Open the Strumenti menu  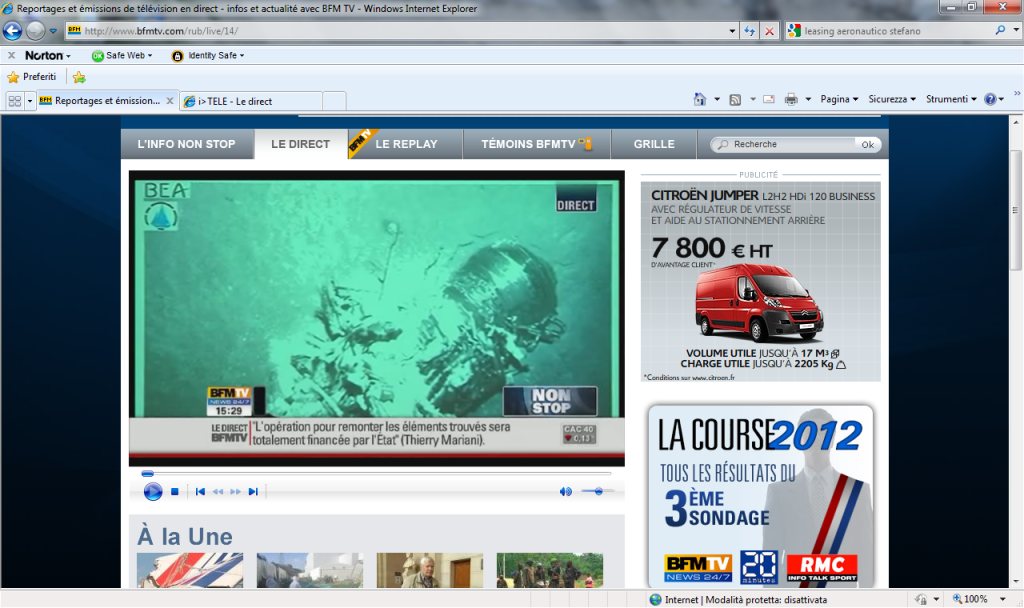(x=951, y=99)
